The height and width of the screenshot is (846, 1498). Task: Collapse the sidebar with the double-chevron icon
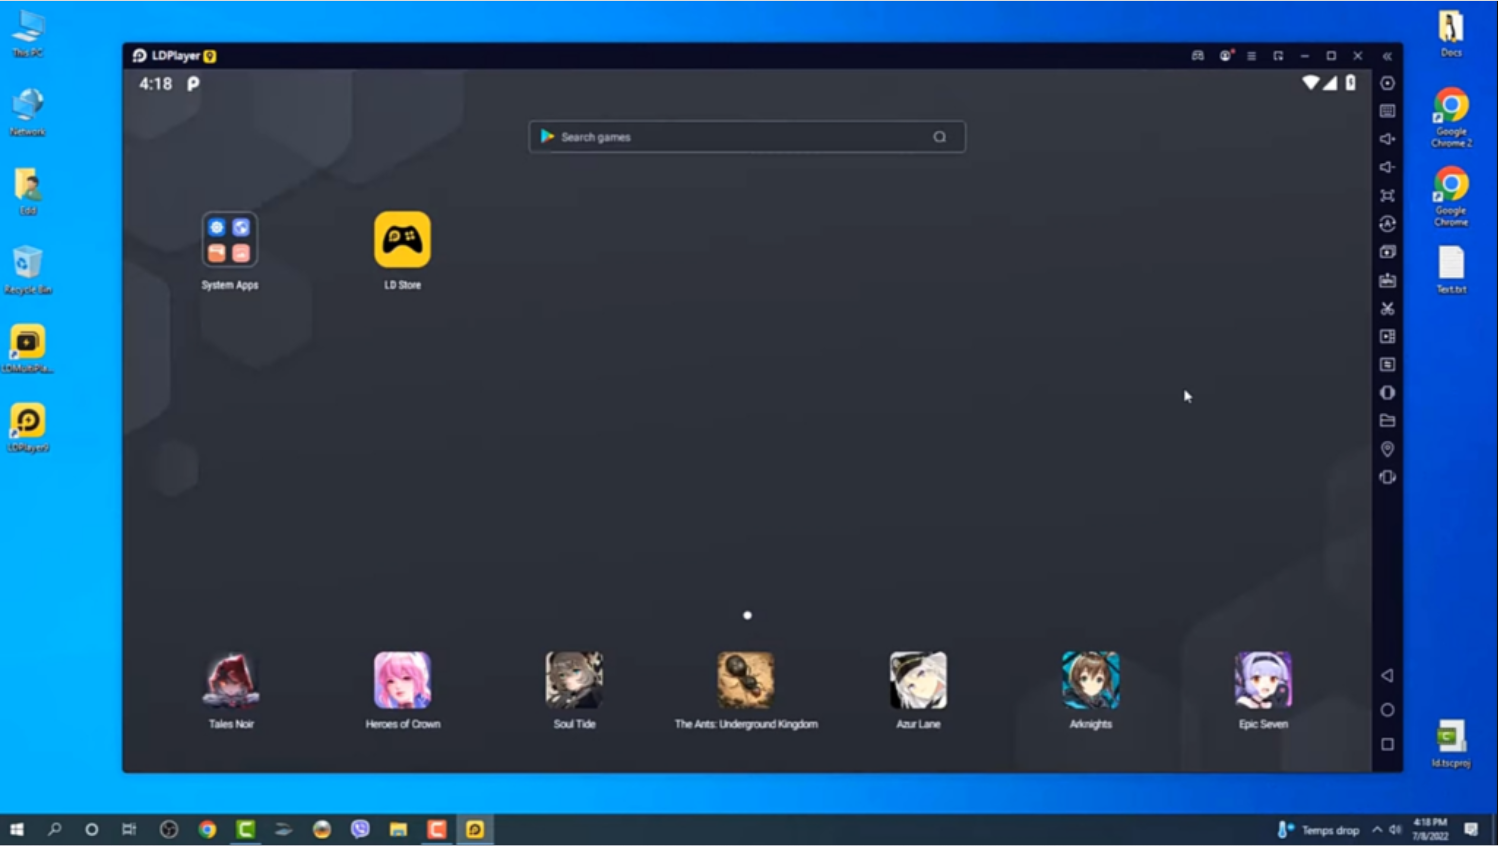[x=1387, y=56]
